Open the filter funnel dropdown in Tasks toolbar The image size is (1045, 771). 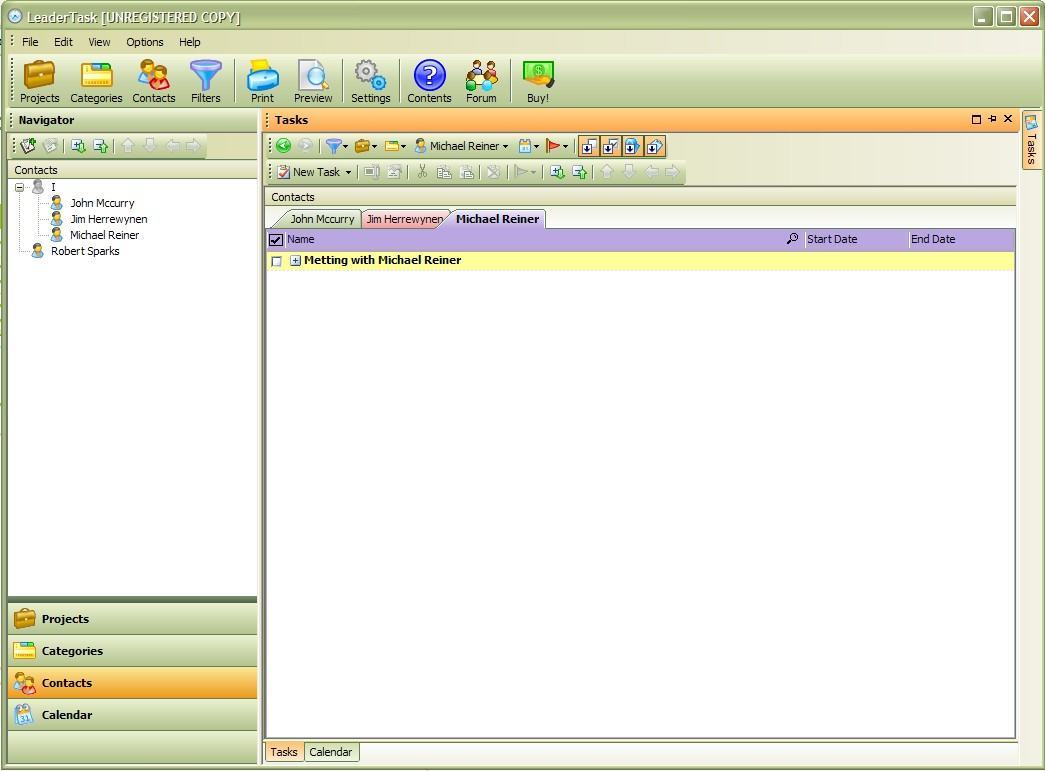337,146
